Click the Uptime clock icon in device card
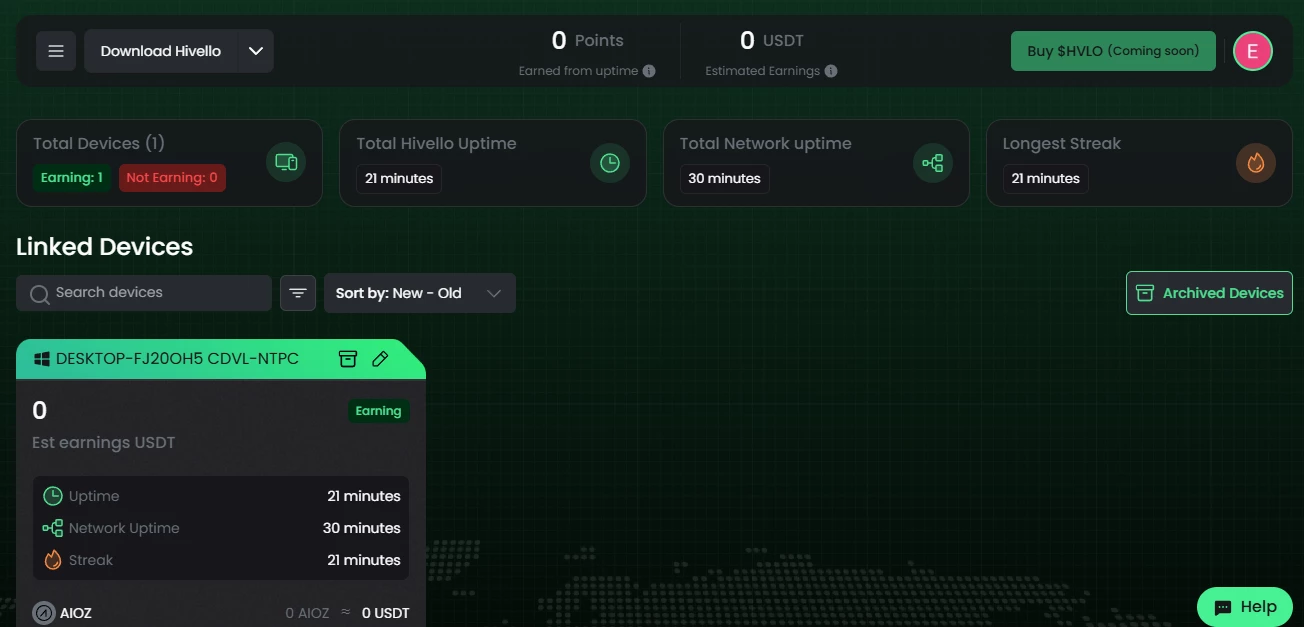Screen dimensions: 1304x627 click(53, 496)
